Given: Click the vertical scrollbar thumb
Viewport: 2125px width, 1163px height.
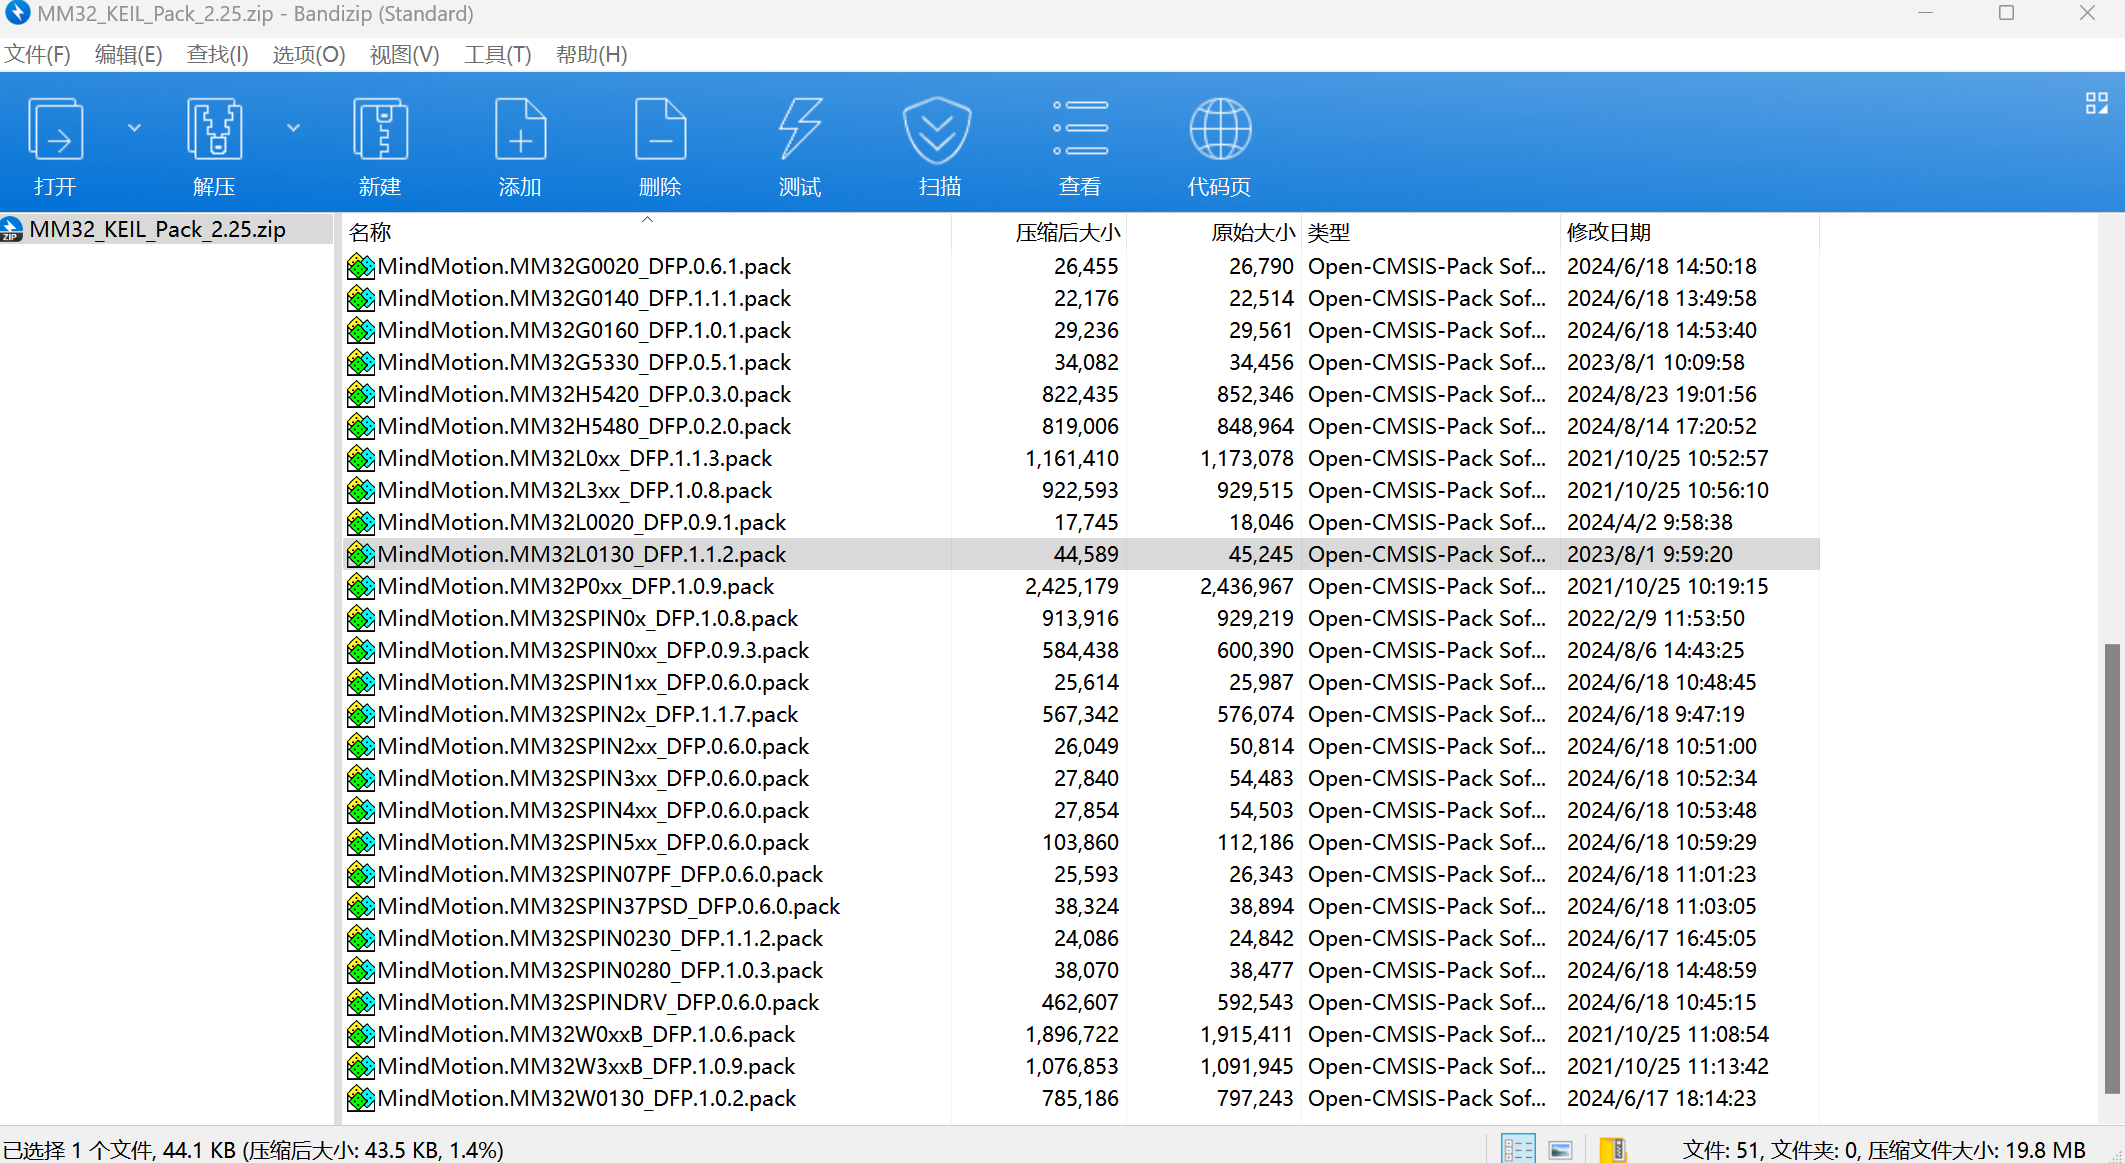Looking at the screenshot, I should (2111, 868).
